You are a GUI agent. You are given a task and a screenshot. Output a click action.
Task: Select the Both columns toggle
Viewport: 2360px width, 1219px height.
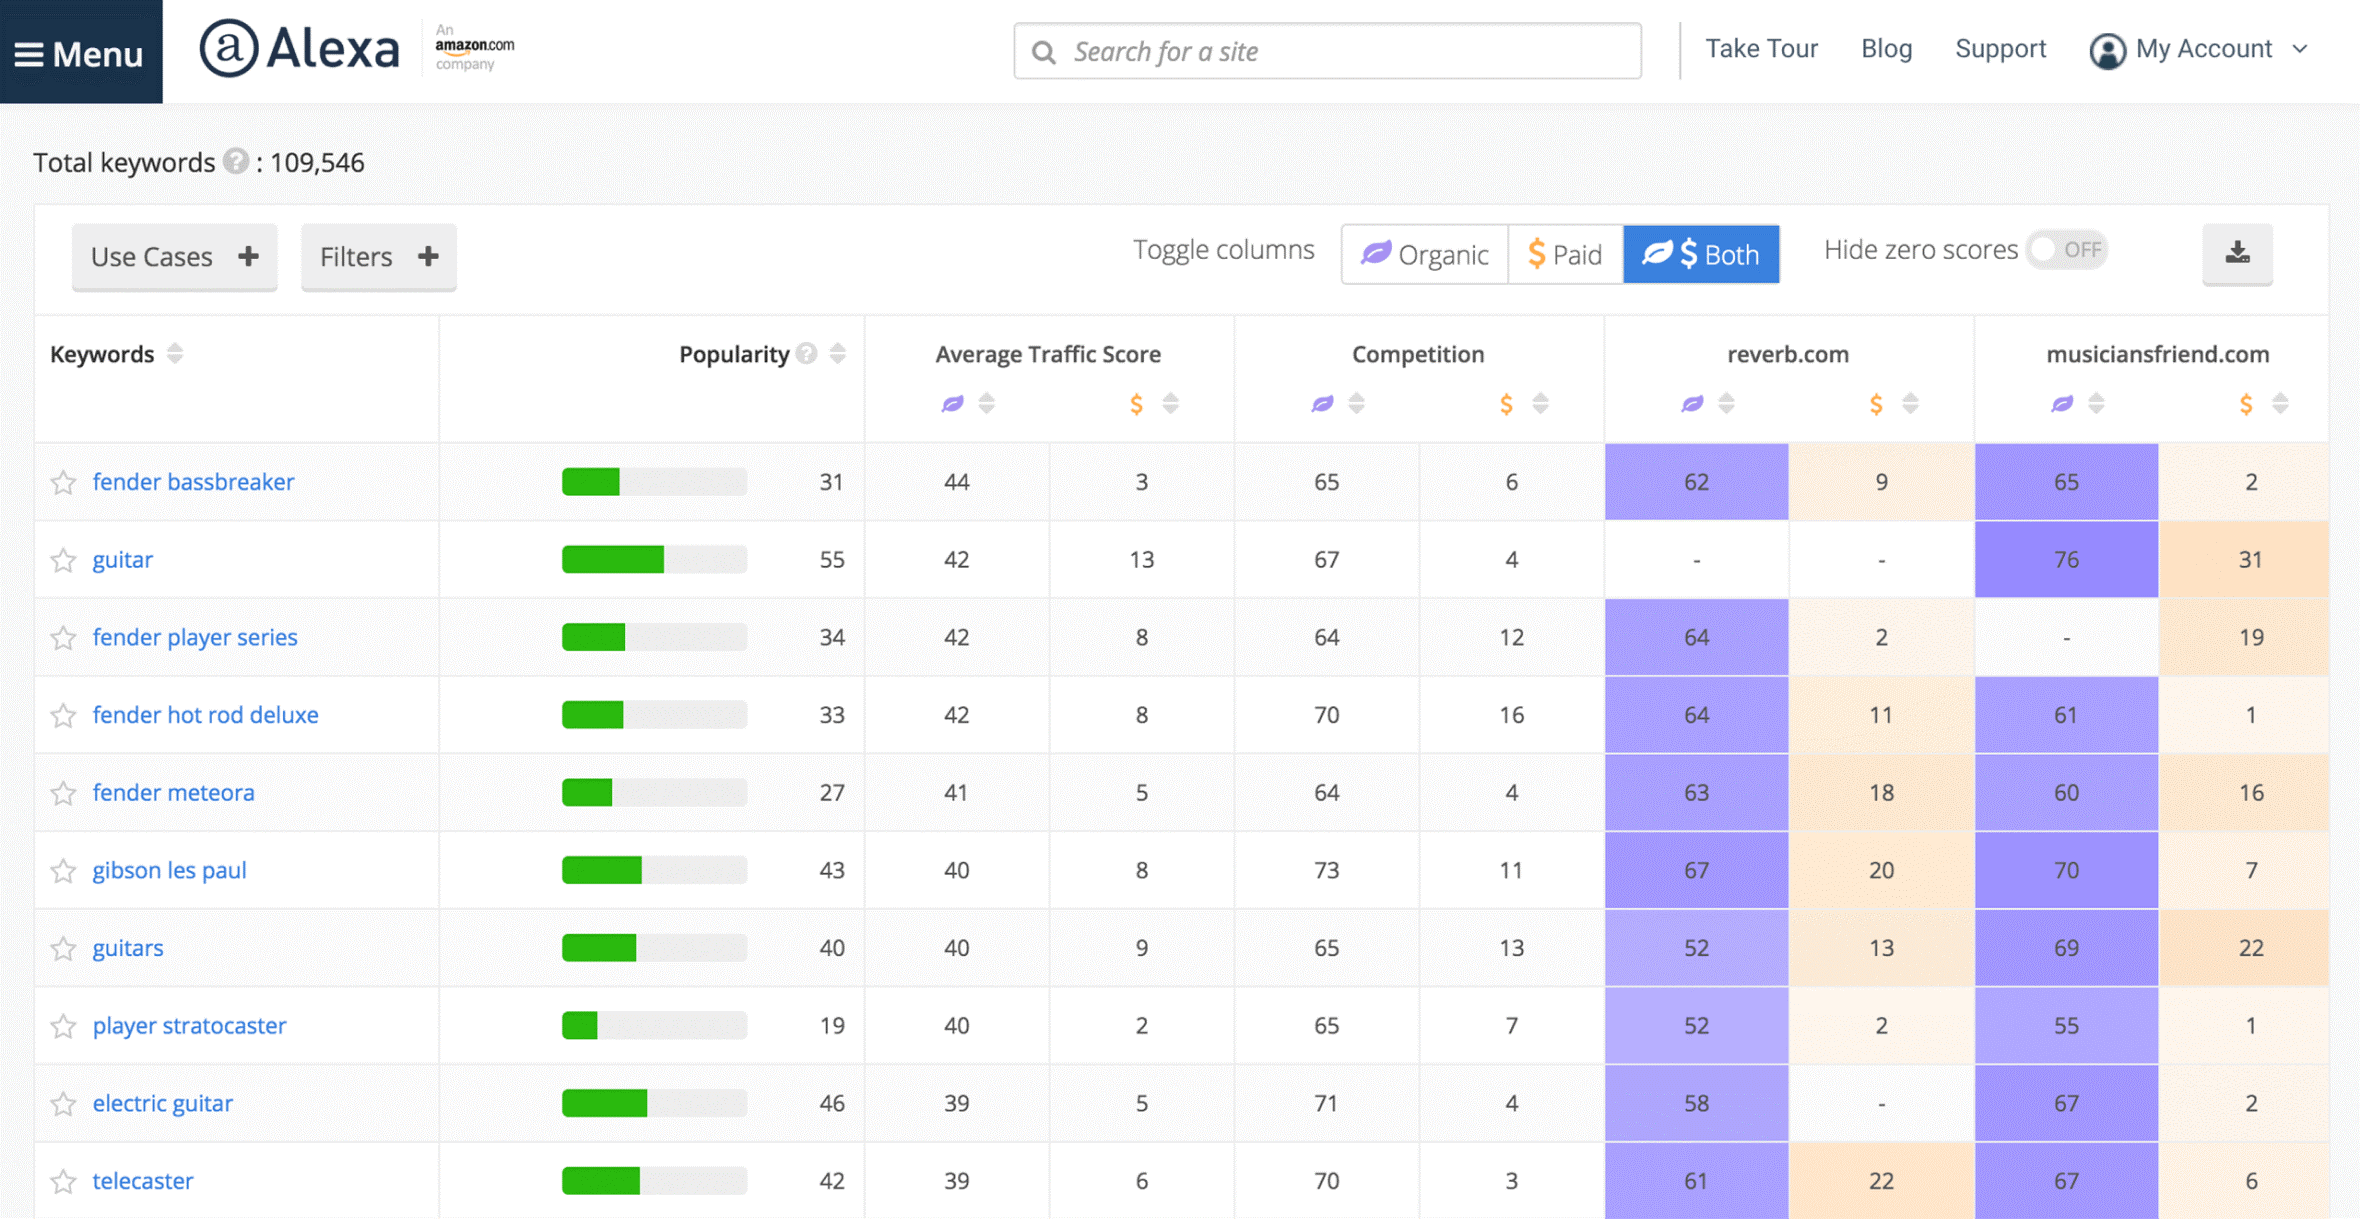pyautogui.click(x=1701, y=254)
